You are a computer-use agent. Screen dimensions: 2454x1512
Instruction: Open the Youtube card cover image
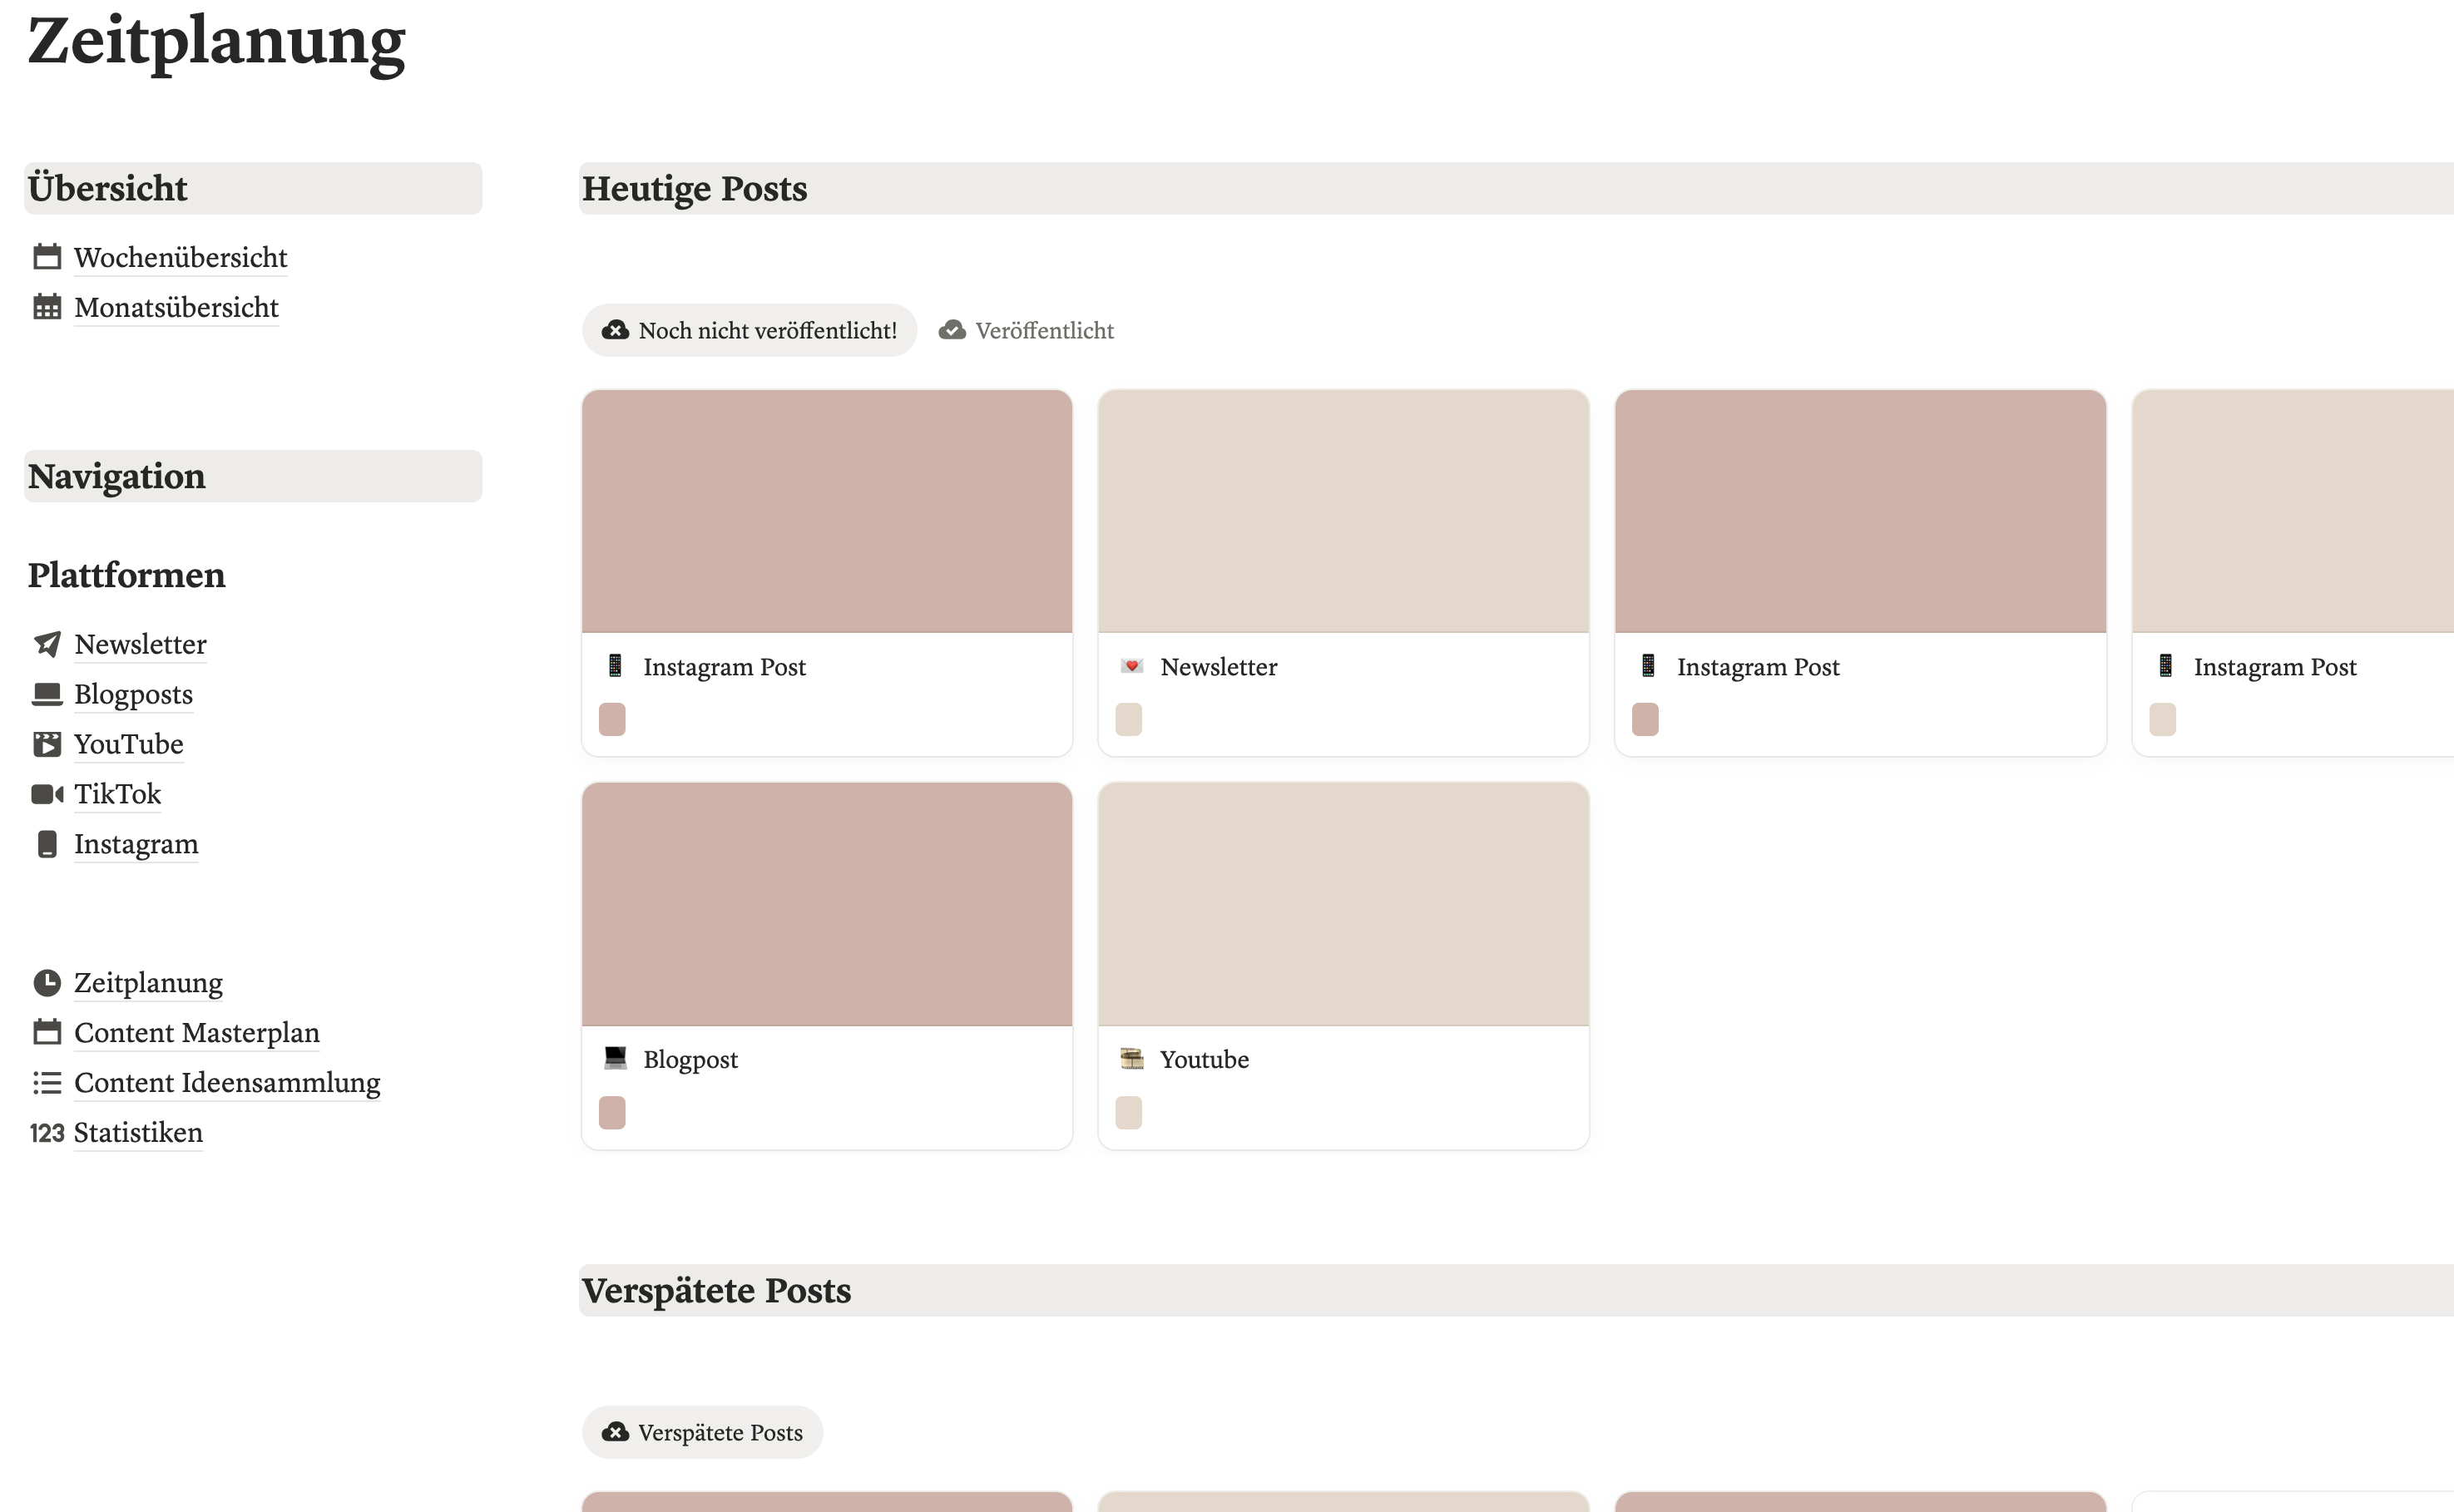tap(1344, 904)
